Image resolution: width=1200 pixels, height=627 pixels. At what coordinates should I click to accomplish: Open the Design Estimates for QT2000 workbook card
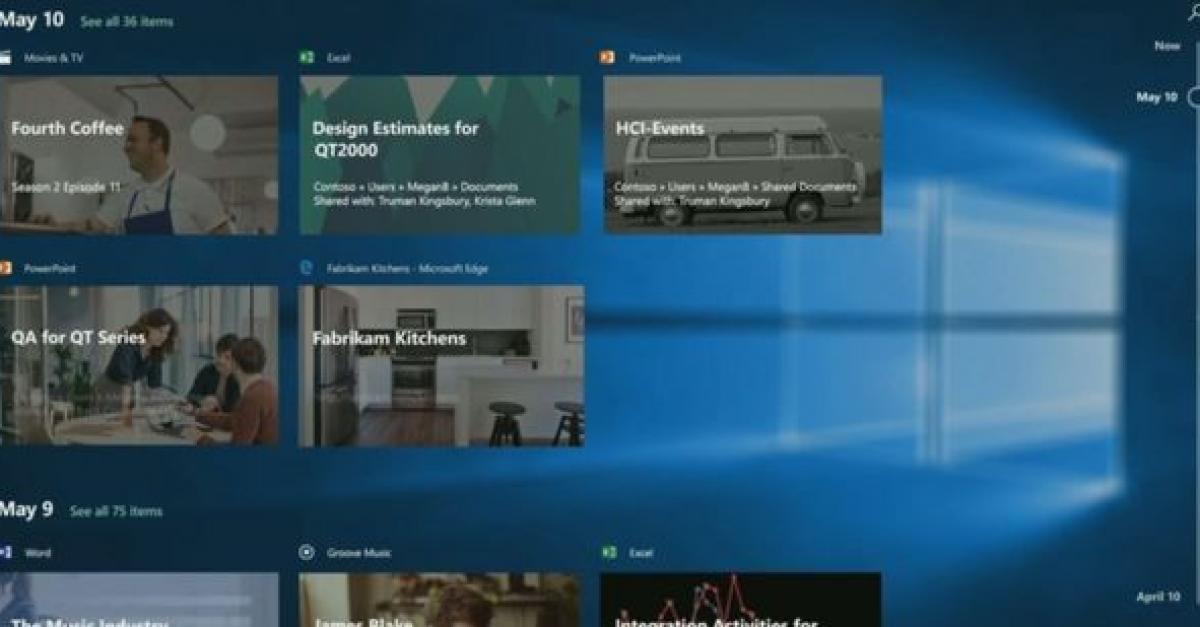tap(440, 155)
